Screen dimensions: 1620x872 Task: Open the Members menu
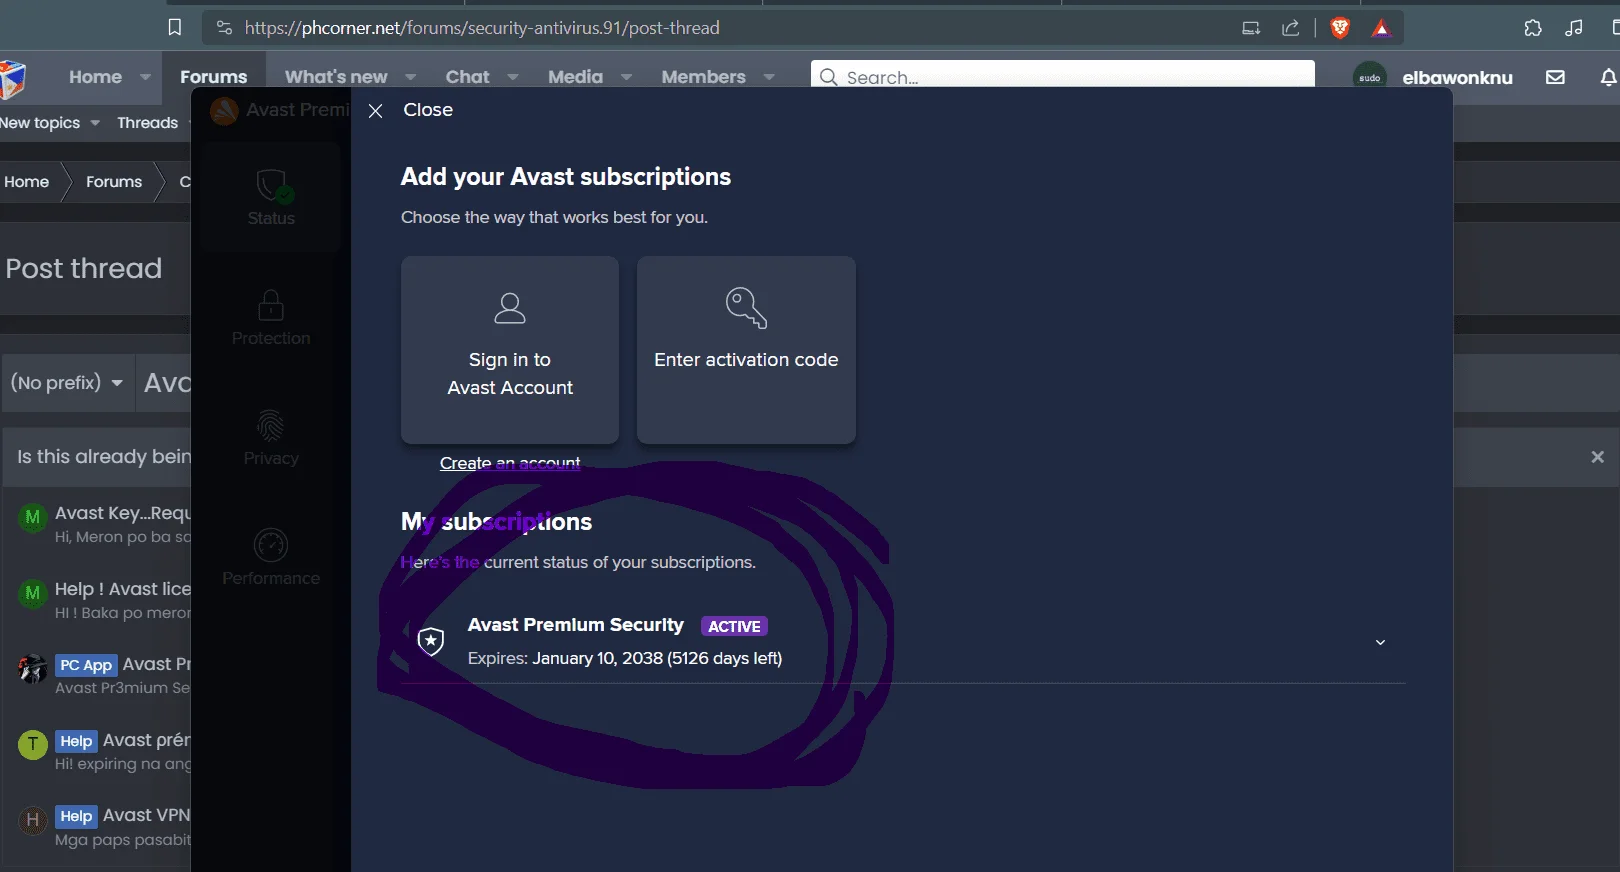click(703, 77)
